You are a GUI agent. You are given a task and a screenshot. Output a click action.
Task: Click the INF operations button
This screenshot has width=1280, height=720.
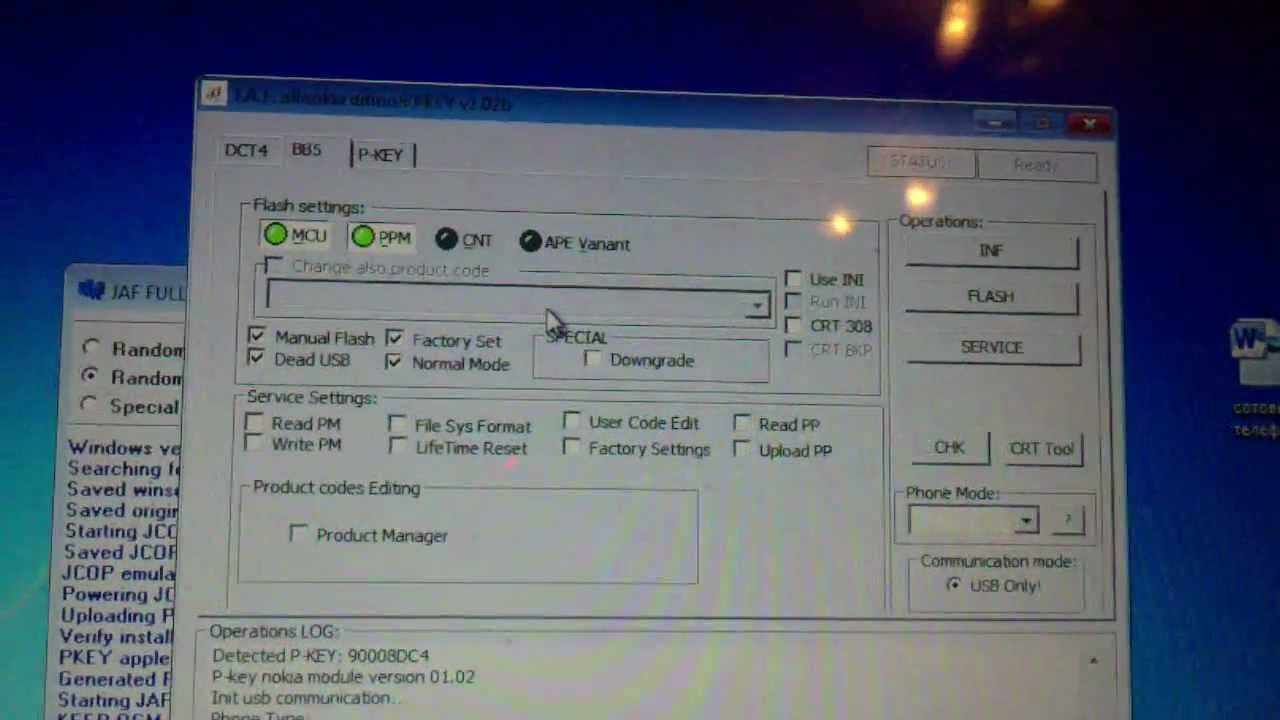coord(991,251)
